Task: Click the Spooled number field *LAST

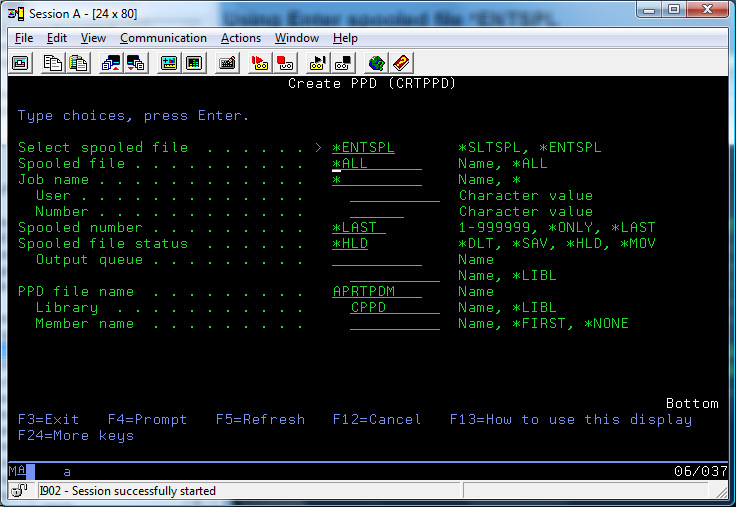Action: (359, 228)
